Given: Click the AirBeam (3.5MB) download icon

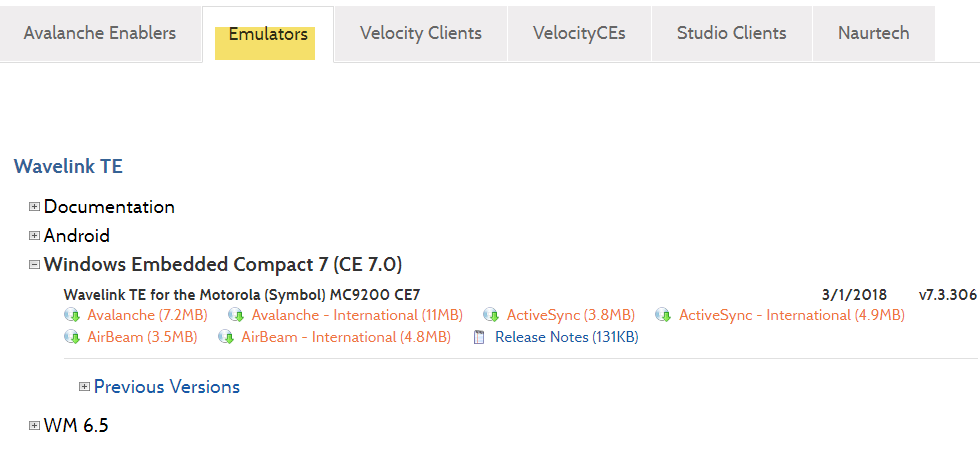Looking at the screenshot, I should [x=72, y=337].
